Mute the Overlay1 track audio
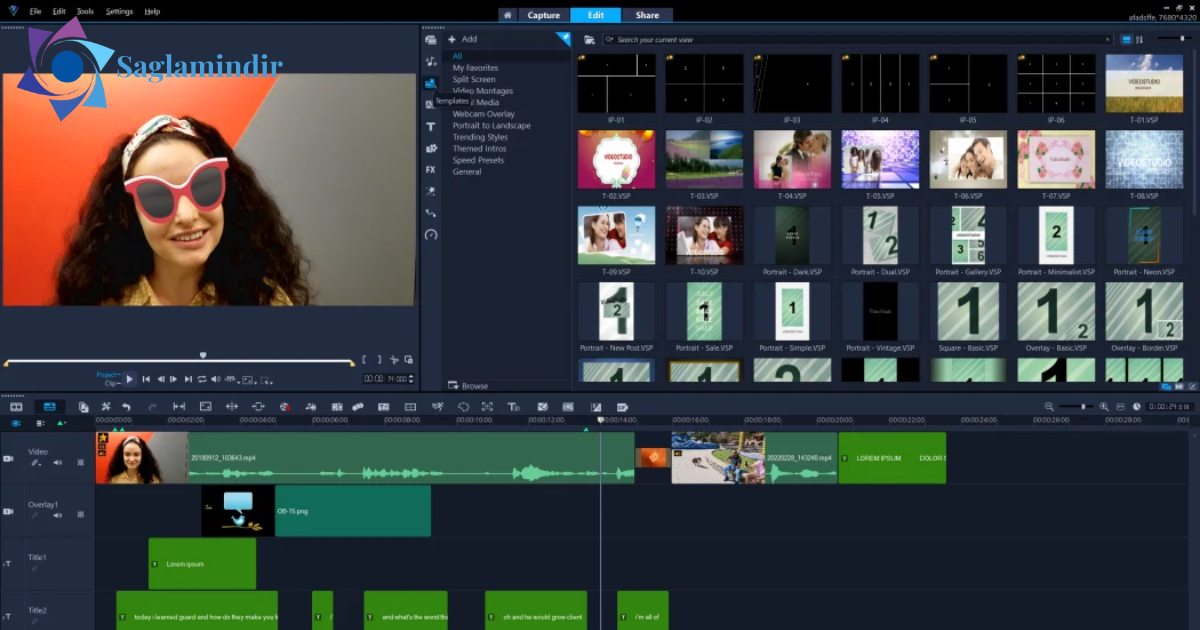This screenshot has height=630, width=1200. coord(57,516)
